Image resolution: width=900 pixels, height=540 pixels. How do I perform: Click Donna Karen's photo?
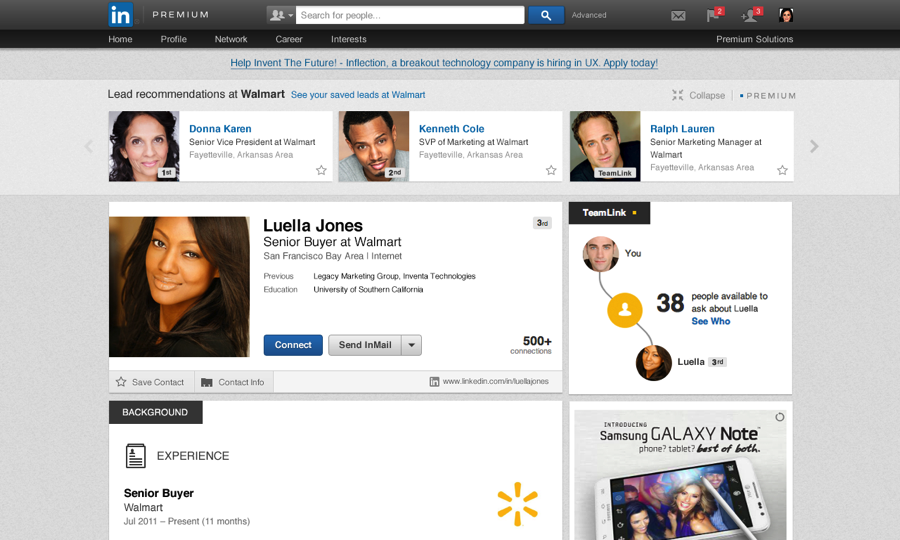click(144, 146)
